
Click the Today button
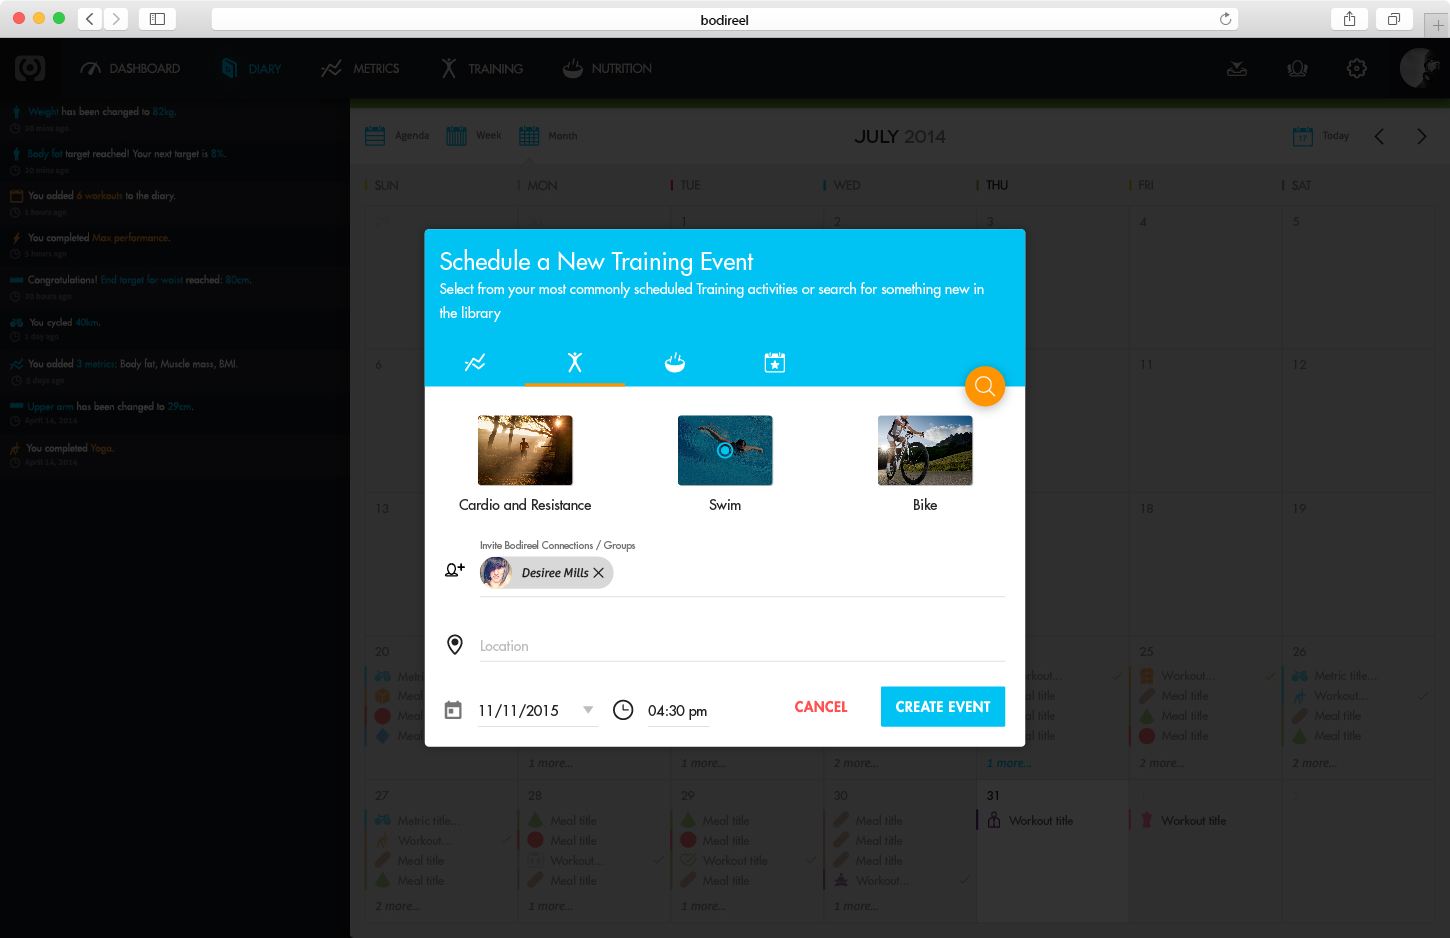coord(1321,136)
